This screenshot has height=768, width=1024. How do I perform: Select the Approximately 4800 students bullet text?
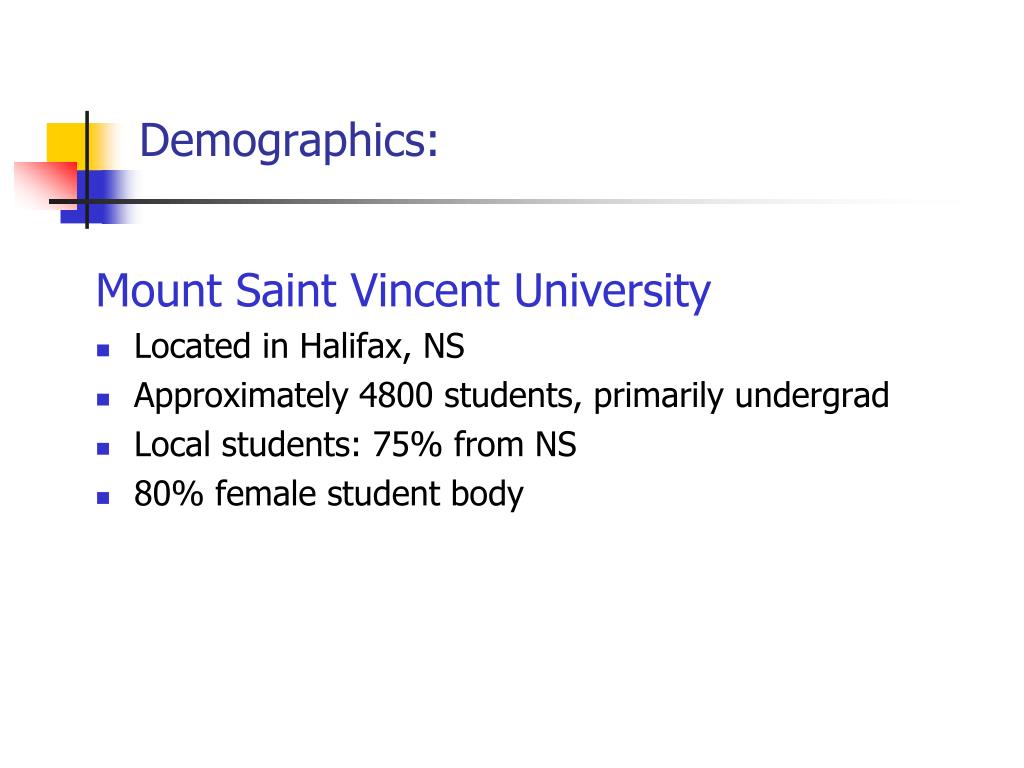coord(511,396)
